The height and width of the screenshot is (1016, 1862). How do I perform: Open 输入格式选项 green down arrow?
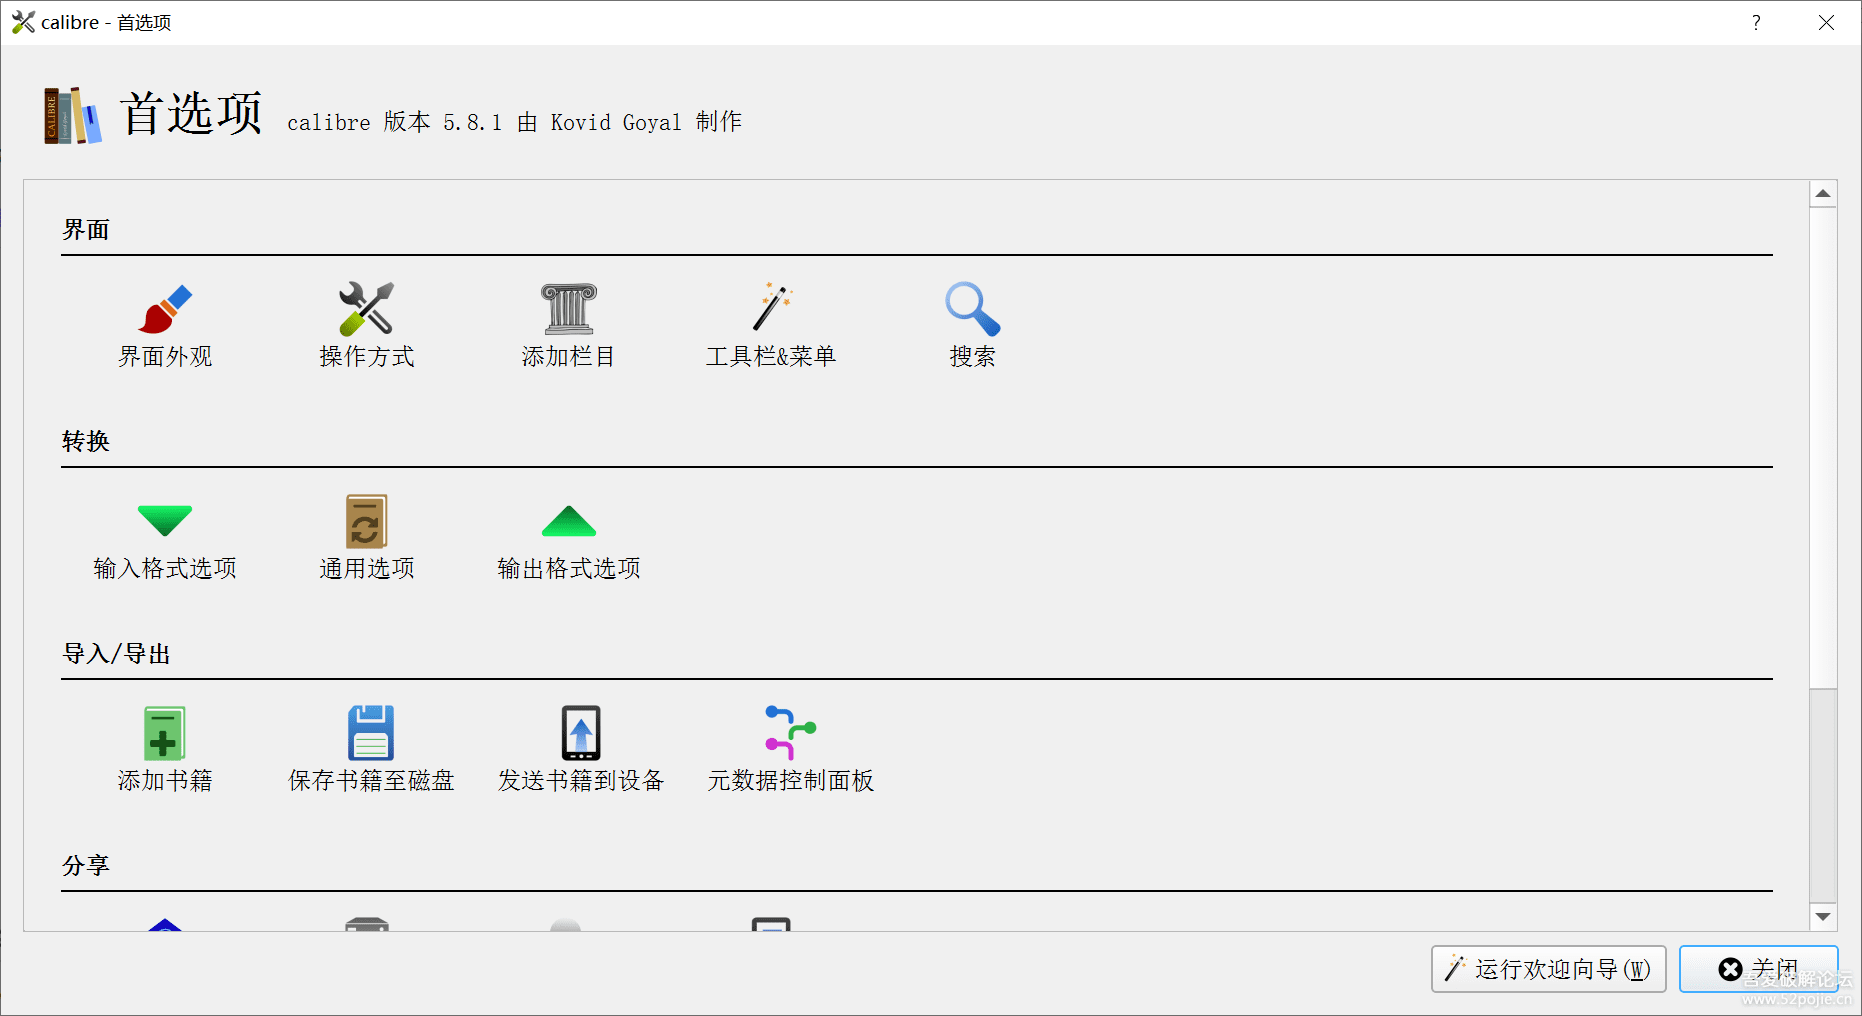165,522
